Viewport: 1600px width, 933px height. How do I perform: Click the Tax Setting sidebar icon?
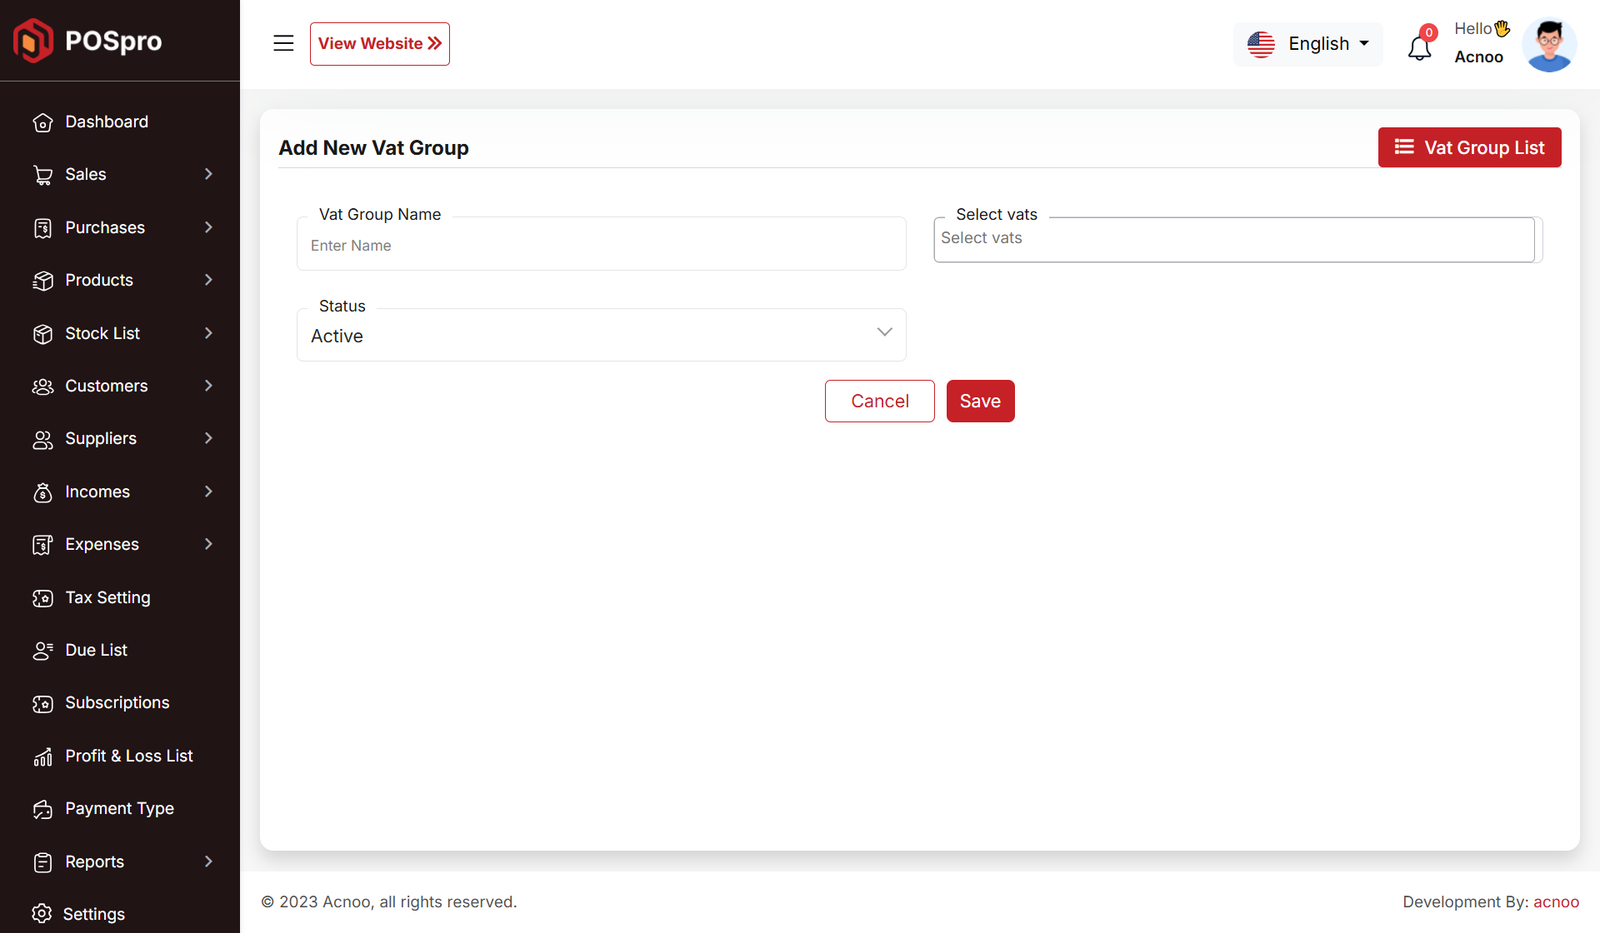(42, 598)
